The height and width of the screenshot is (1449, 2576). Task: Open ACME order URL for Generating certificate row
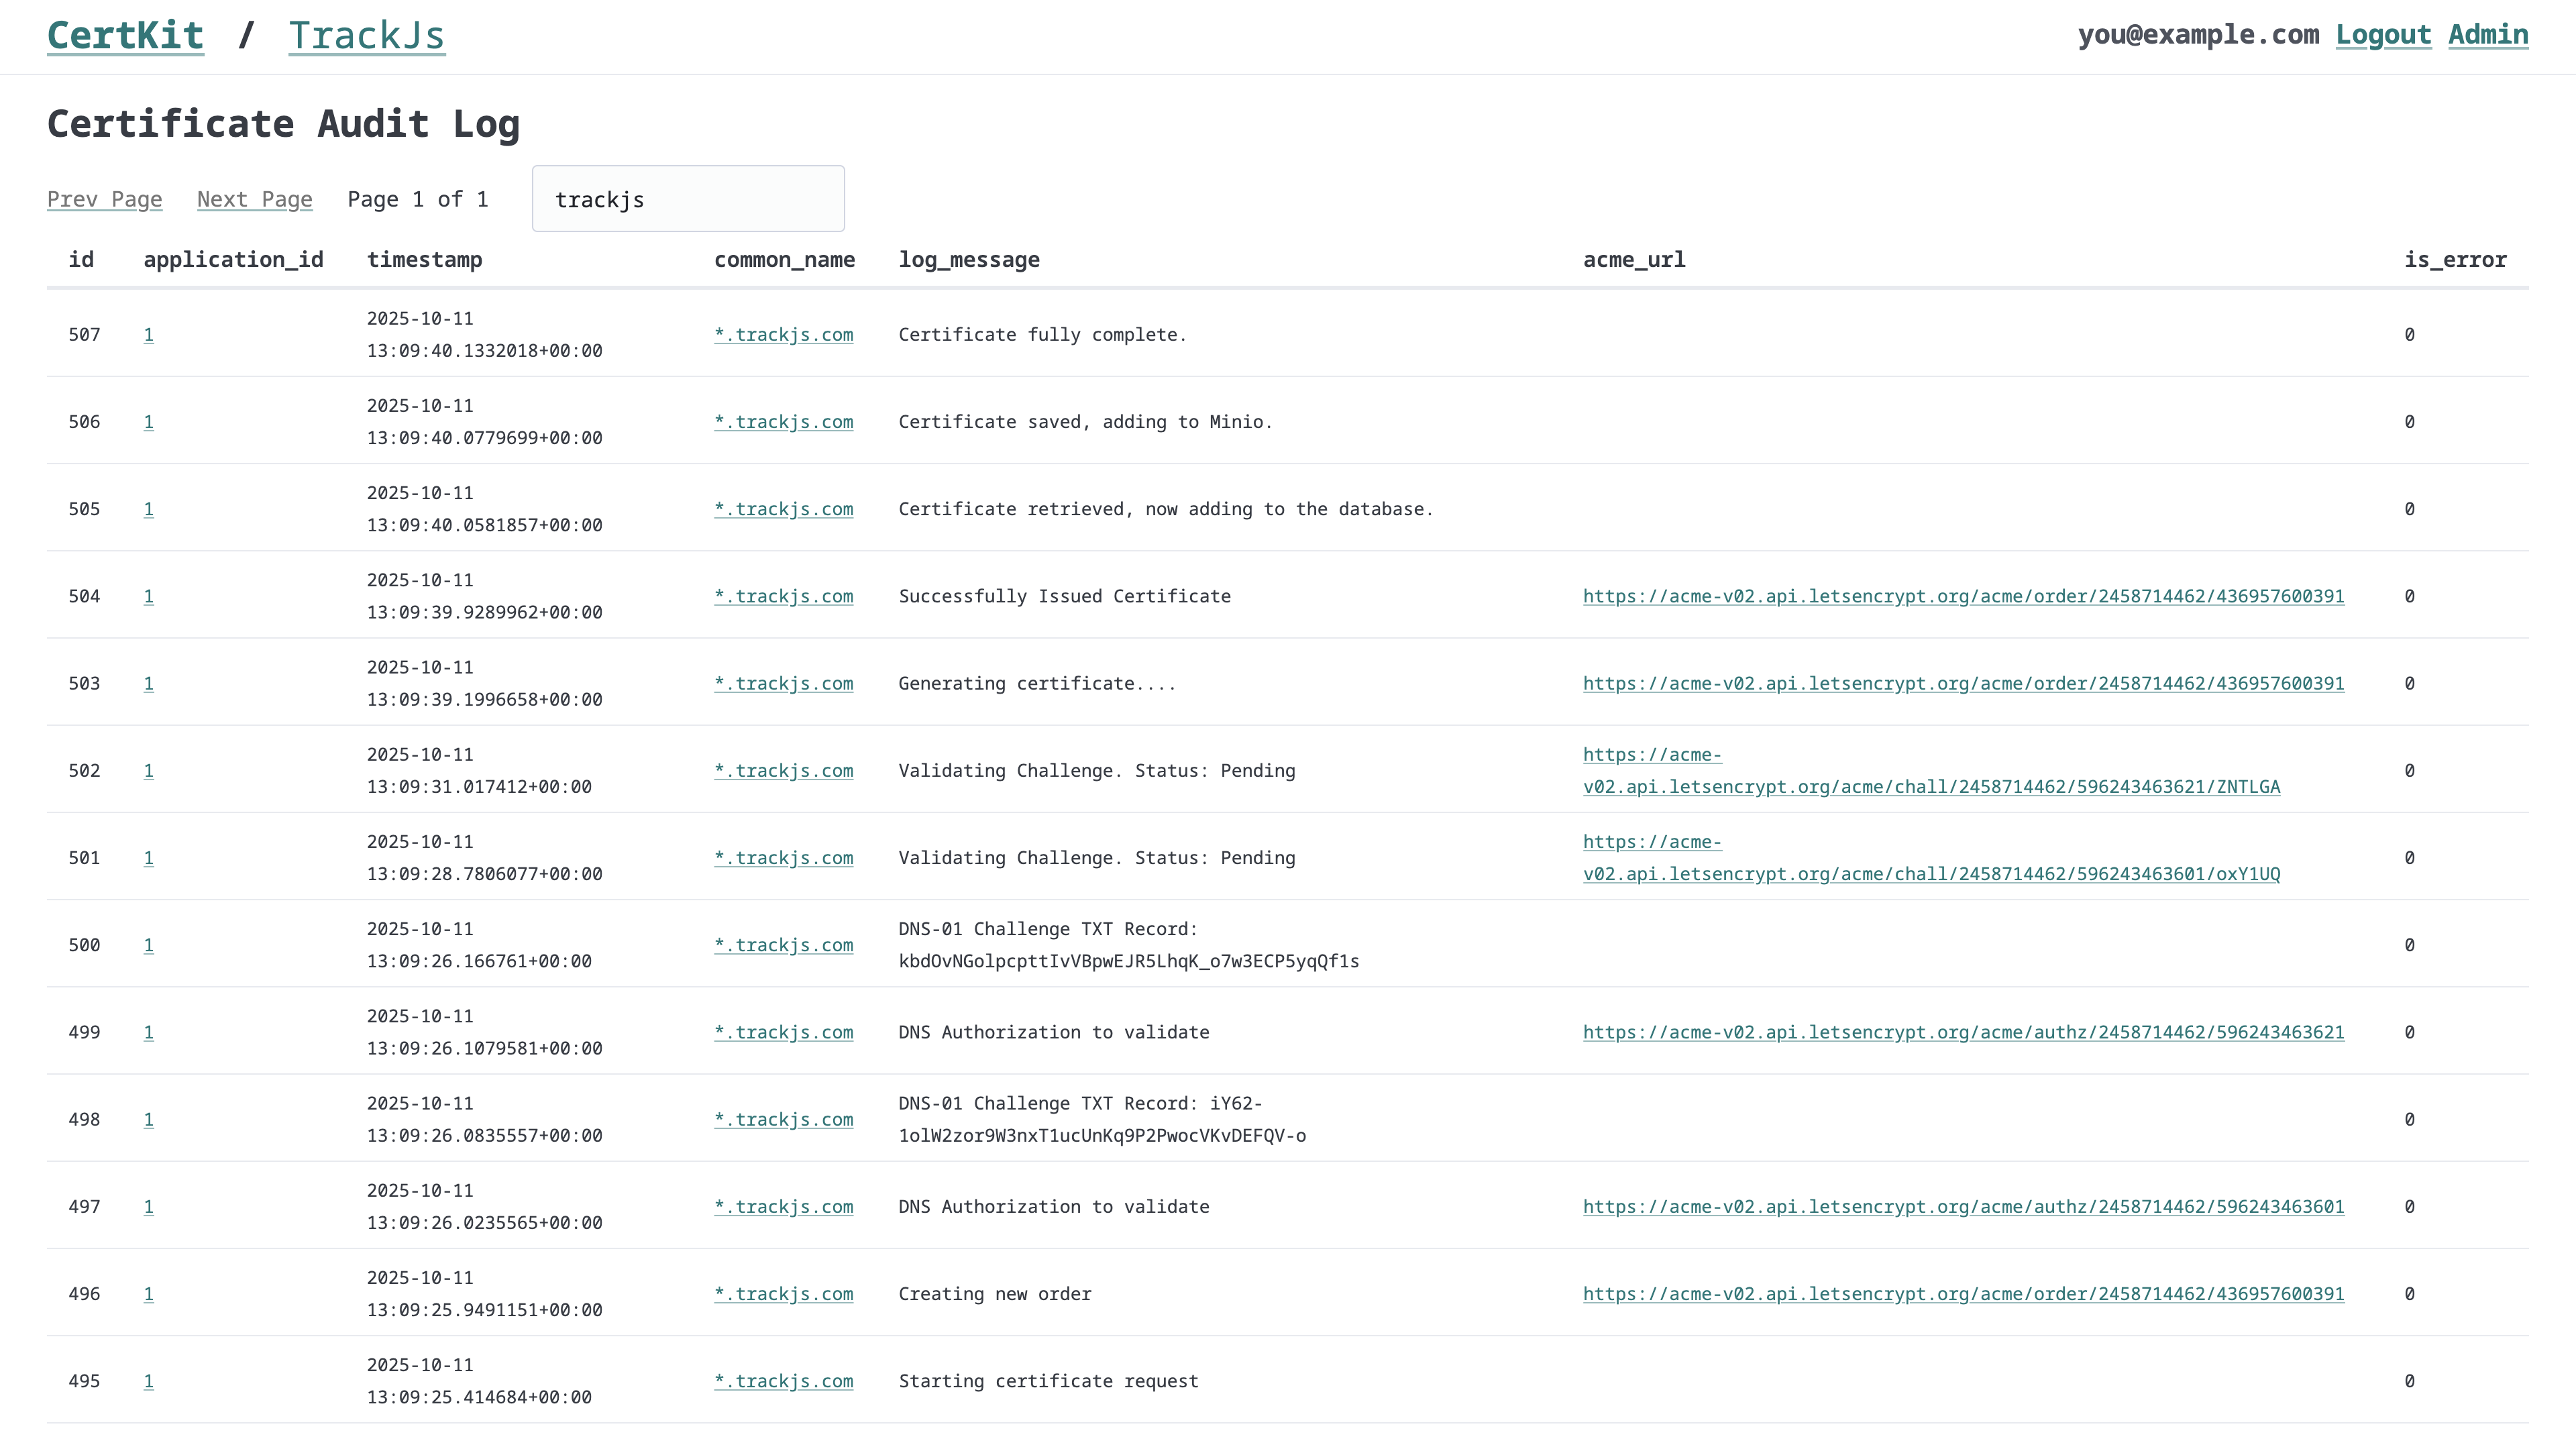pyautogui.click(x=1962, y=683)
